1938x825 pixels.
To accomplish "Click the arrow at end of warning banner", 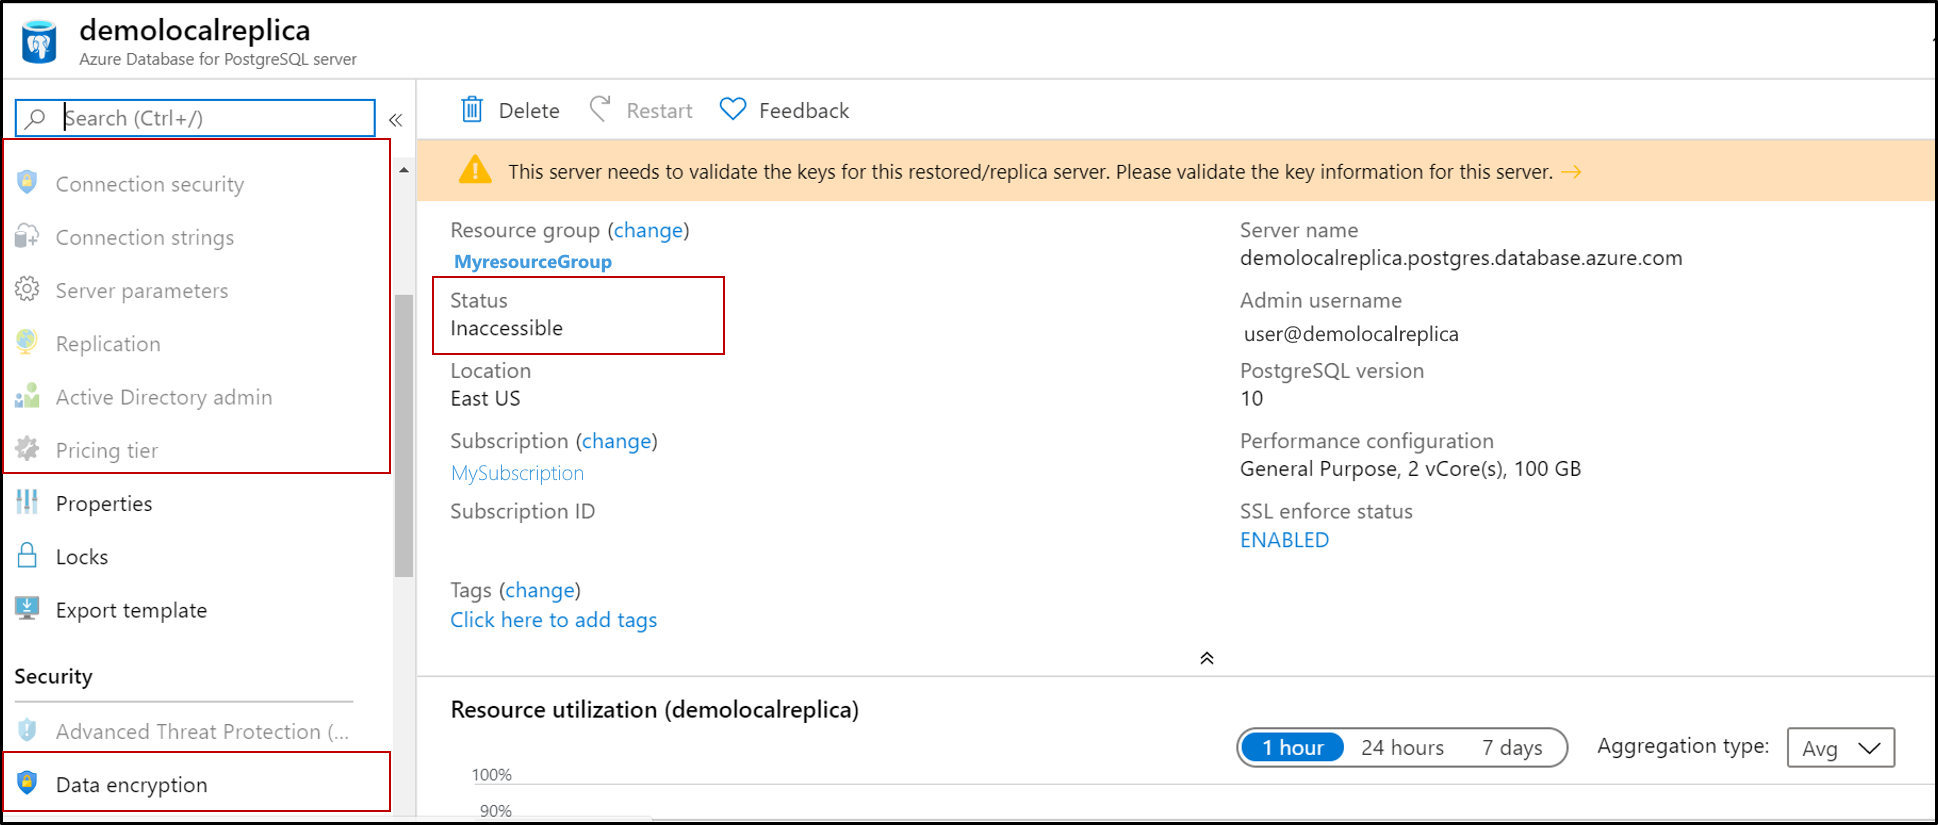I will 1571,172.
